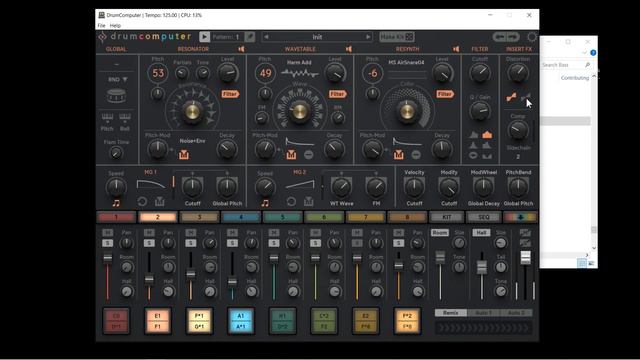Open the MS AirSnare04 sample selector

[406, 62]
